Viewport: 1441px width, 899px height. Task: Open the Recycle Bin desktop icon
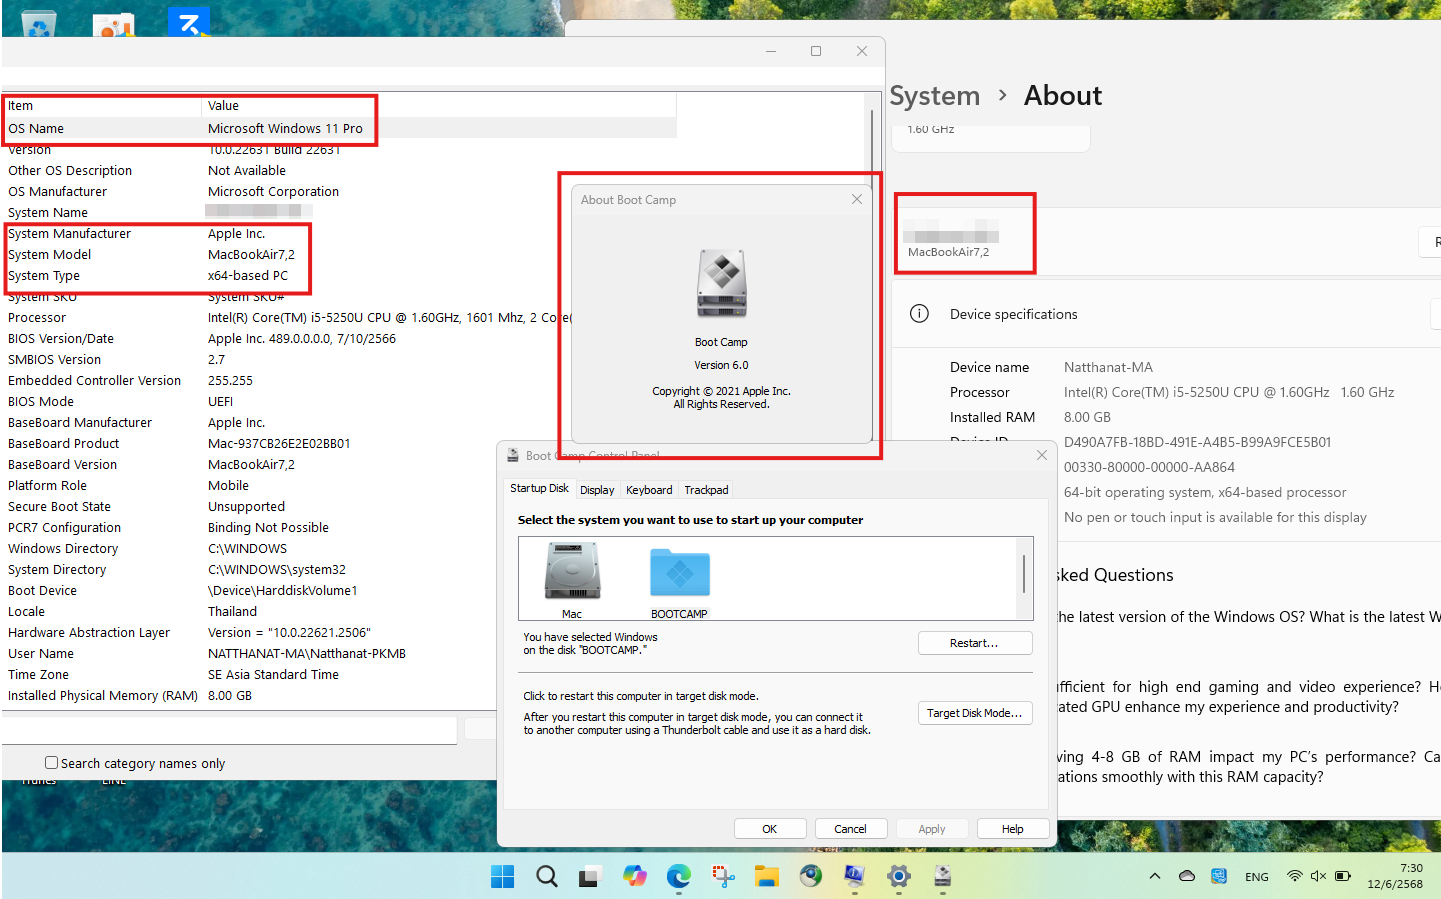point(39,24)
